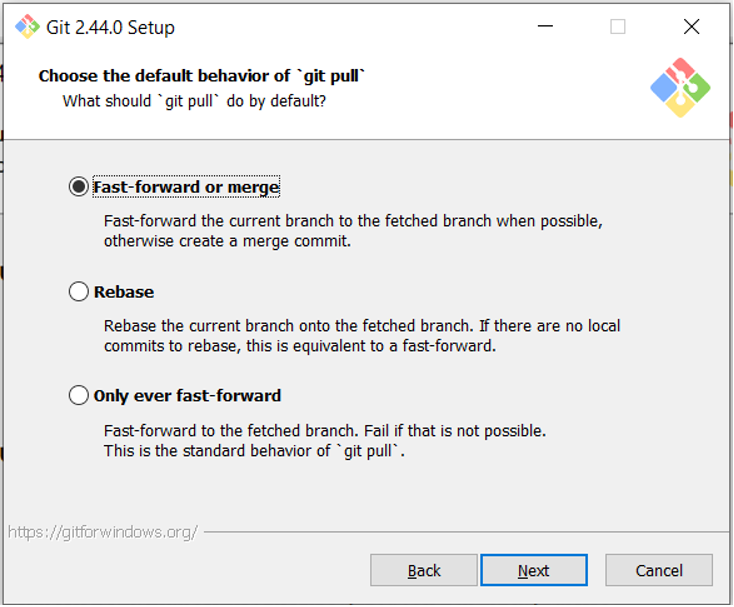Viewport: 734px width, 607px height.
Task: Click the 'Git 2.44.0 Setup' title text
Action: click(x=110, y=28)
